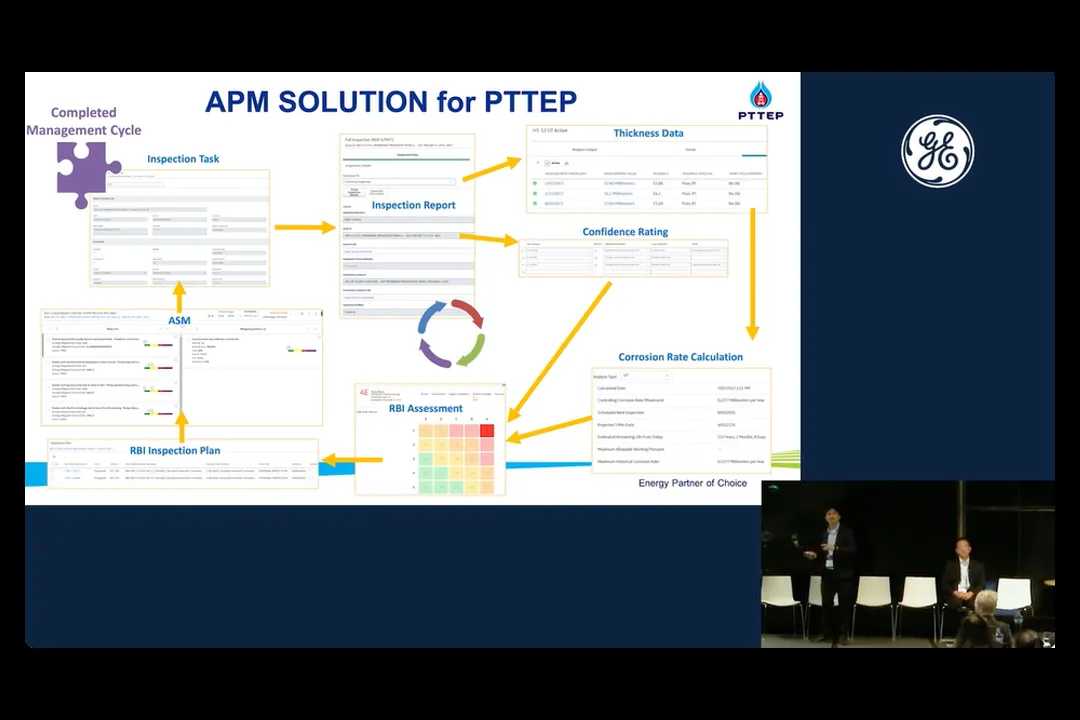Image resolution: width=1080 pixels, height=720 pixels.
Task: Click the Controlling Corrosion Rate row
Action: pyautogui.click(x=681, y=400)
